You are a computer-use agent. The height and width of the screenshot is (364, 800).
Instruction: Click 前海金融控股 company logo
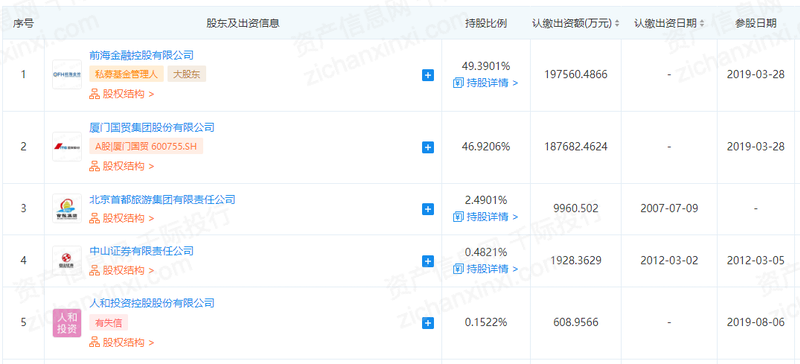[67, 75]
